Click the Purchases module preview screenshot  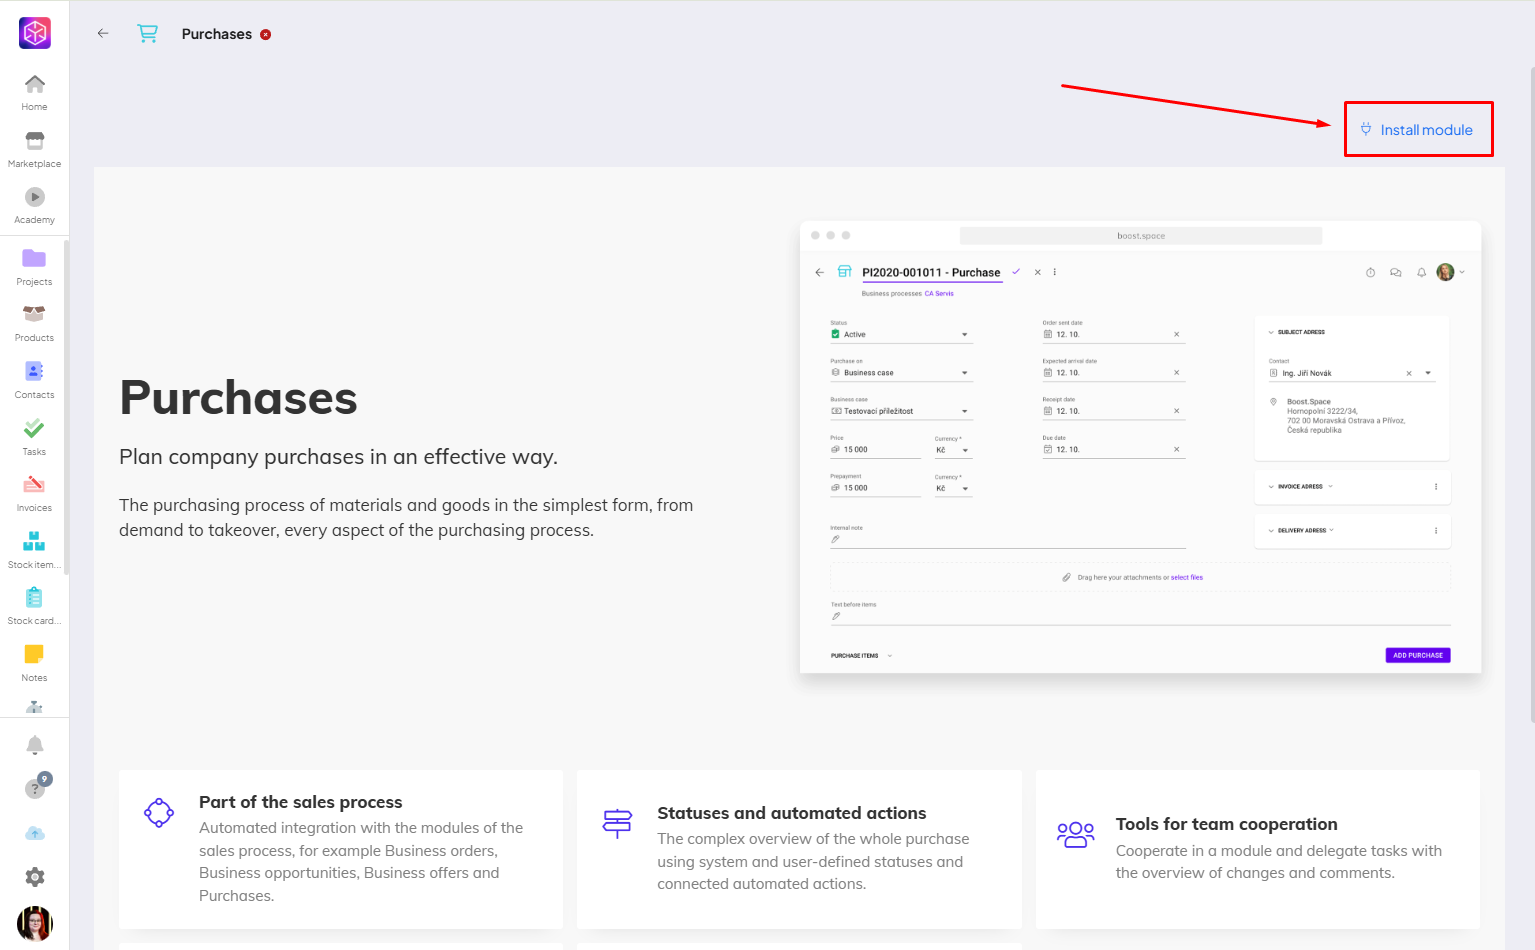(1140, 447)
